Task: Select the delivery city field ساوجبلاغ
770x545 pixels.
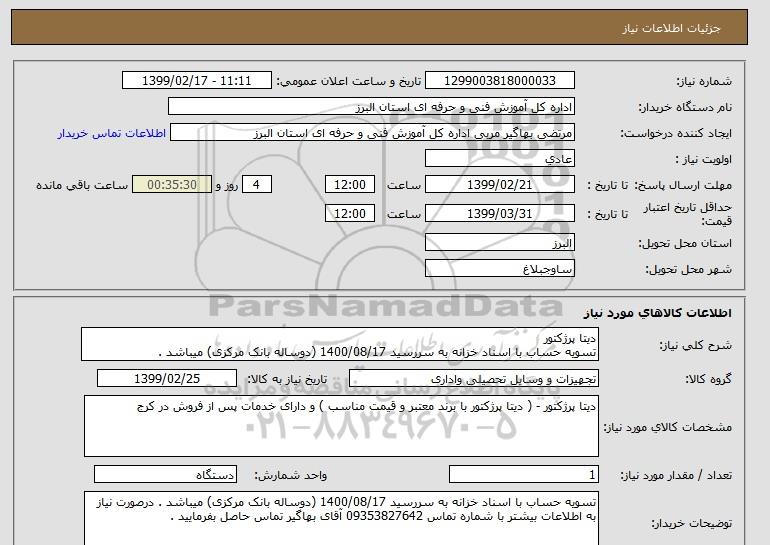Action: (499, 269)
